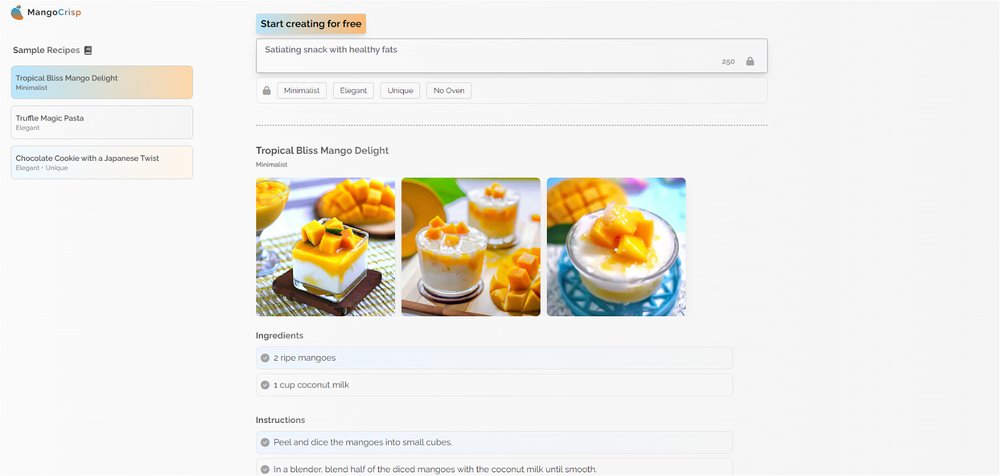This screenshot has width=1000, height=476.
Task: Open first mango dessert photo on brown coaster
Action: [x=325, y=247]
